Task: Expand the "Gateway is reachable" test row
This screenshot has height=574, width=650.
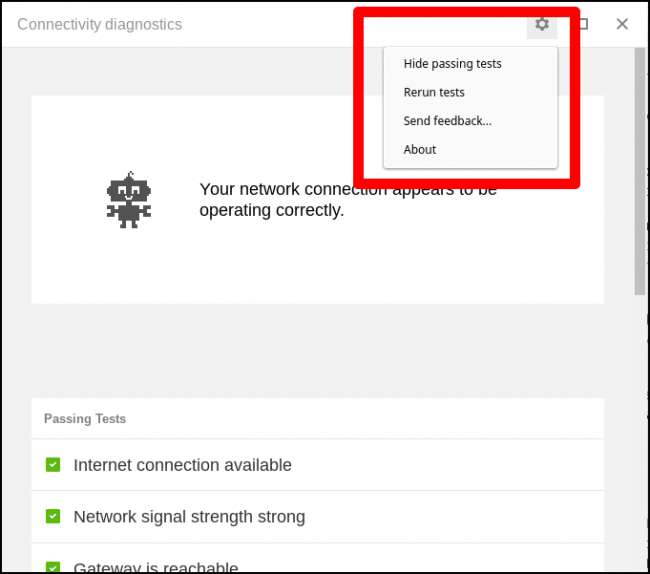Action: [156, 568]
